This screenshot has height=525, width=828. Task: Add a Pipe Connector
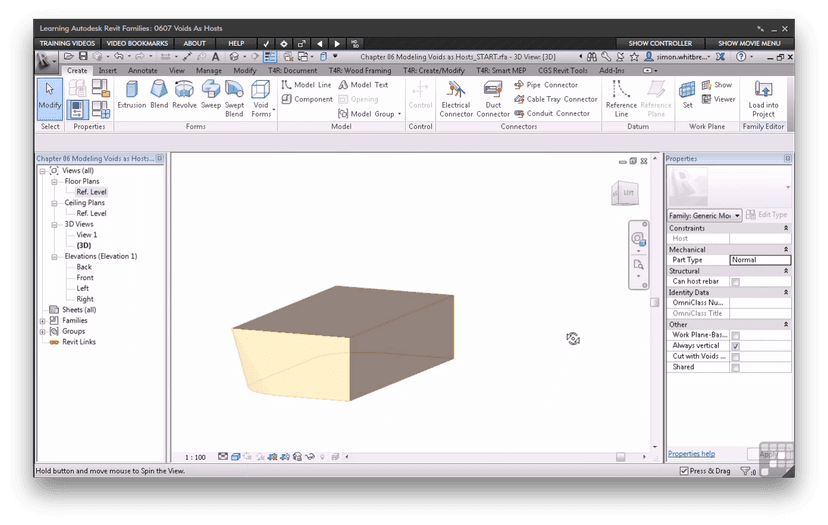click(x=546, y=85)
